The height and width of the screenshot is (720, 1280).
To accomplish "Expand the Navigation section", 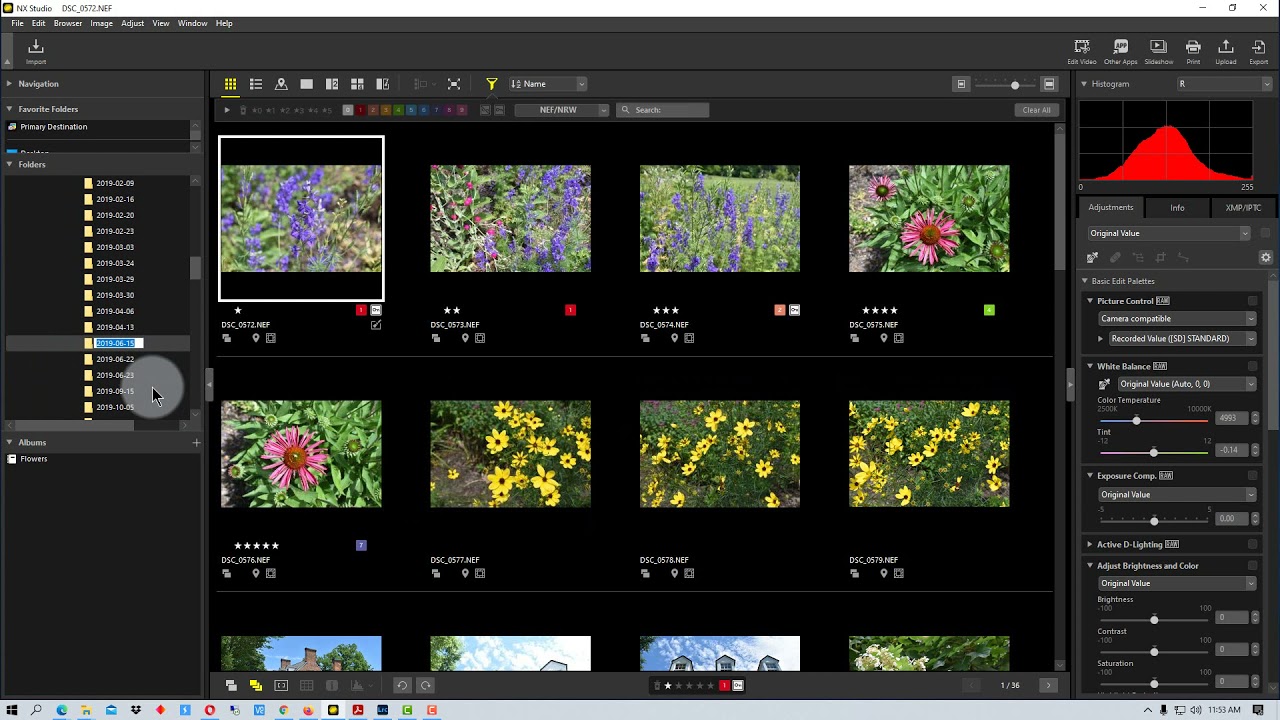I will 9,84.
